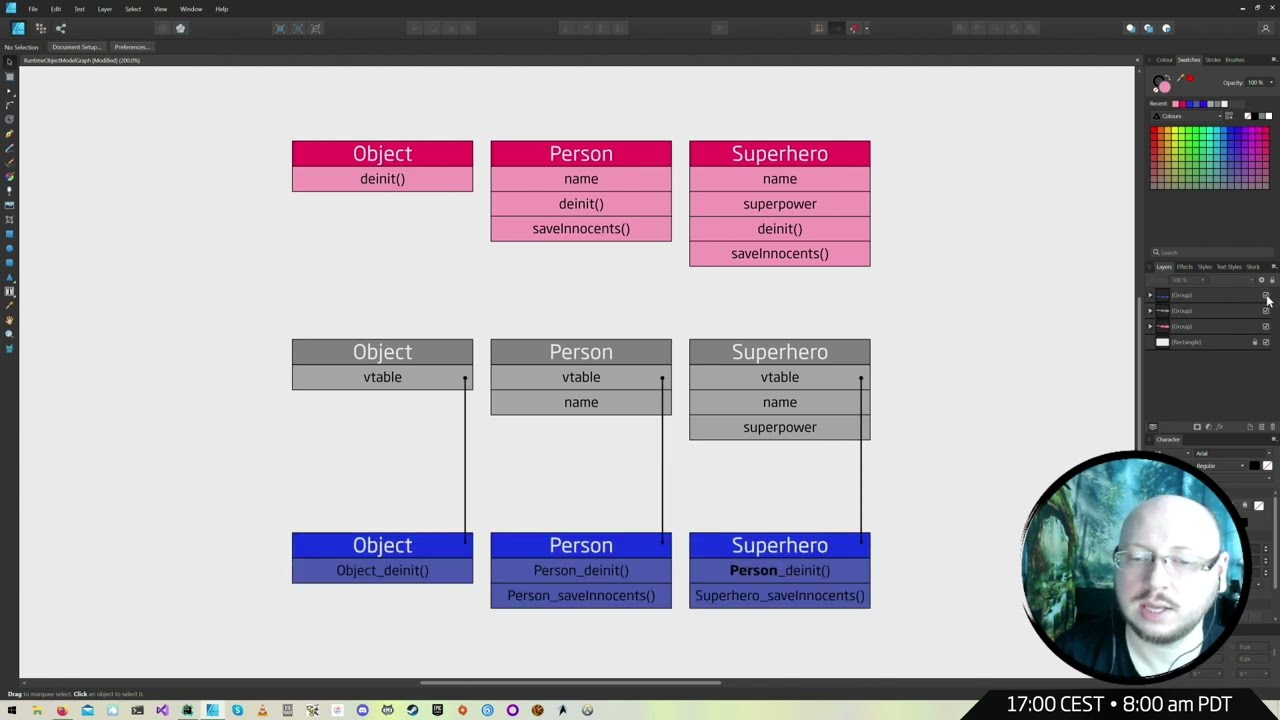Viewport: 1280px width, 720px height.
Task: Open the View menu
Action: pyautogui.click(x=160, y=9)
